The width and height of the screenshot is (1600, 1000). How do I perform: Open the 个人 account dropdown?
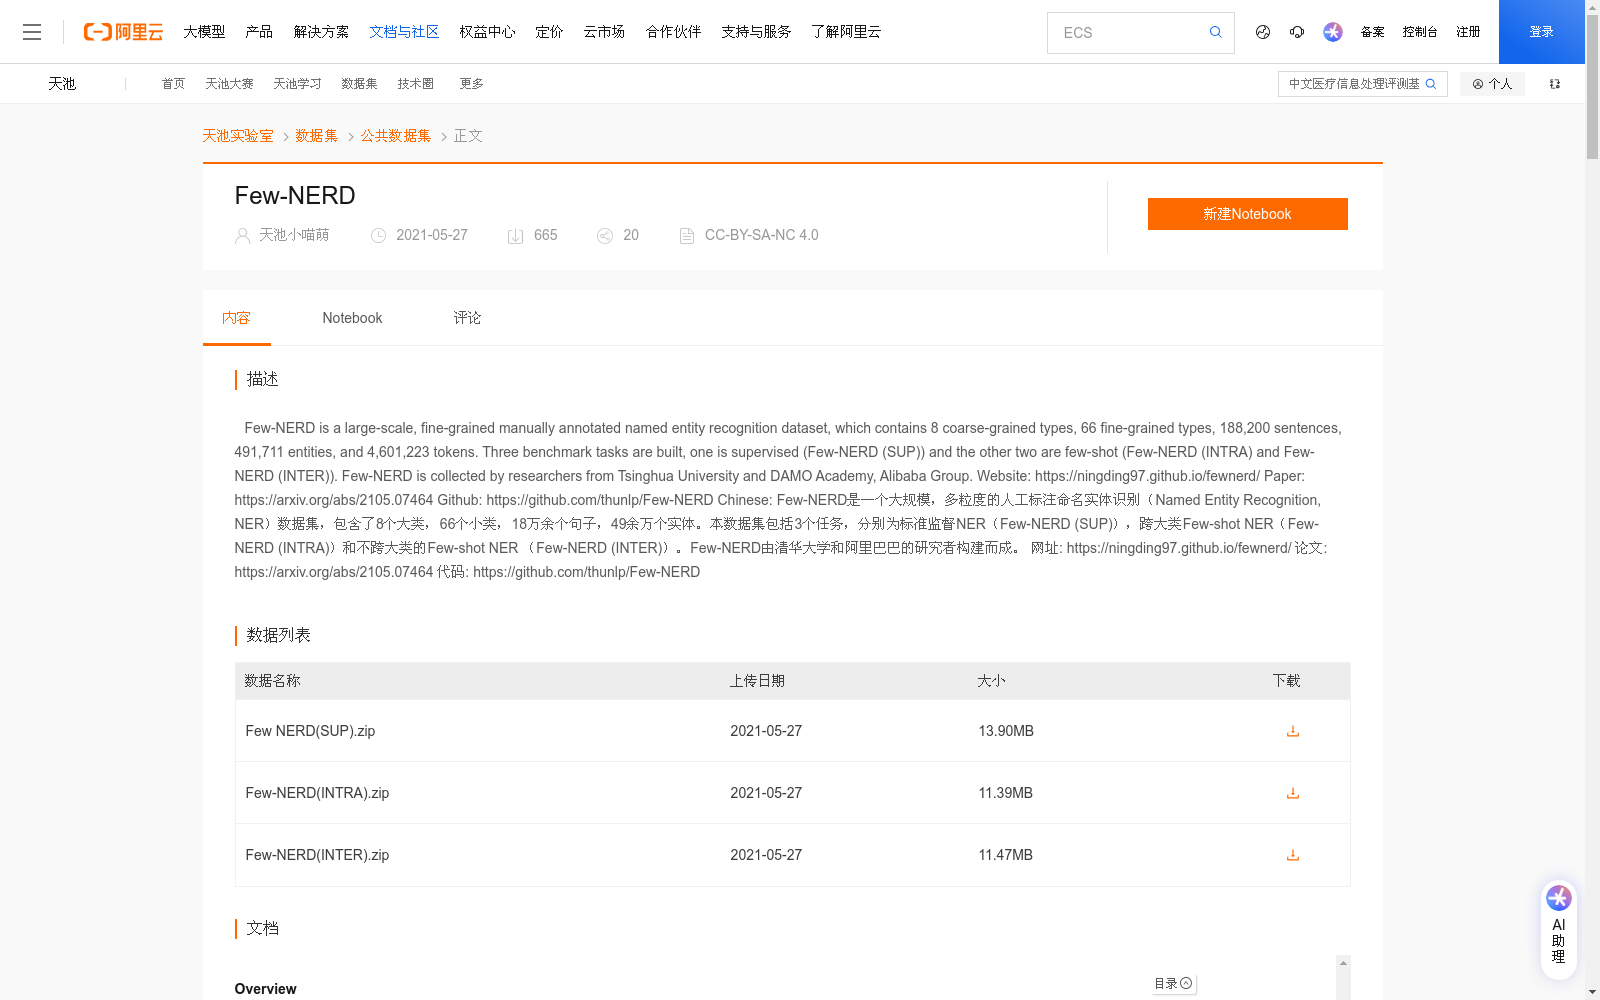tap(1492, 84)
